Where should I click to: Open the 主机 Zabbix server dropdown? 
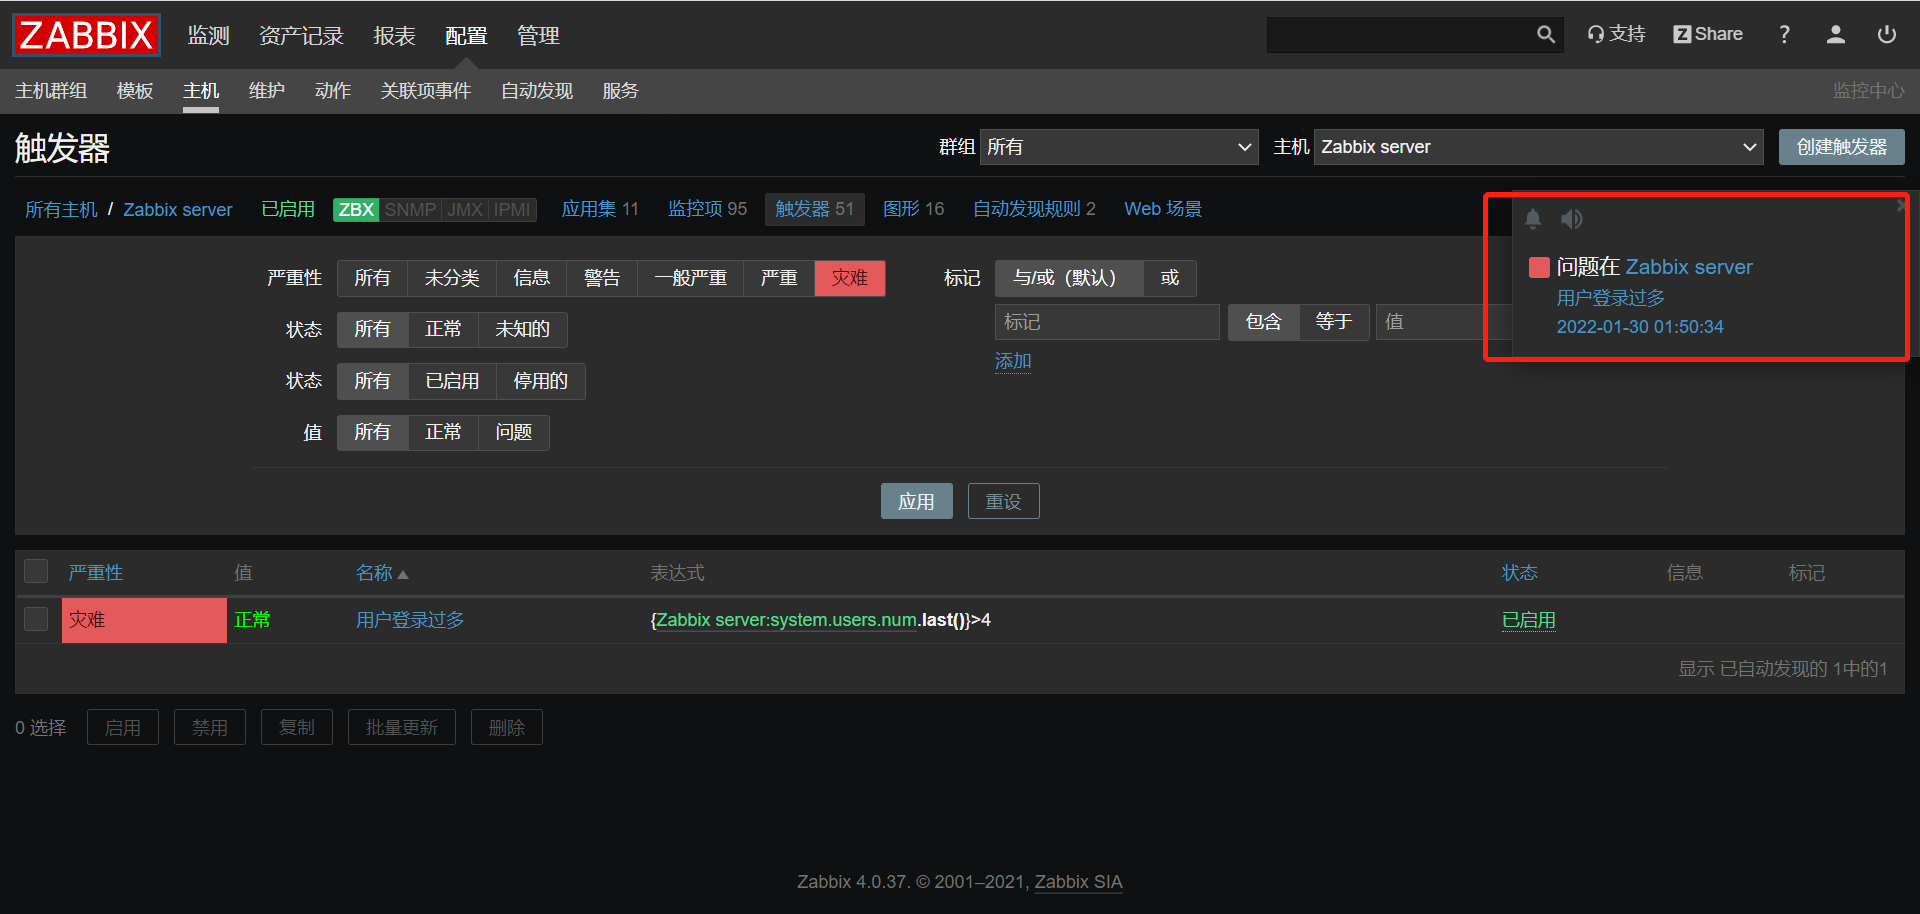tap(1538, 147)
